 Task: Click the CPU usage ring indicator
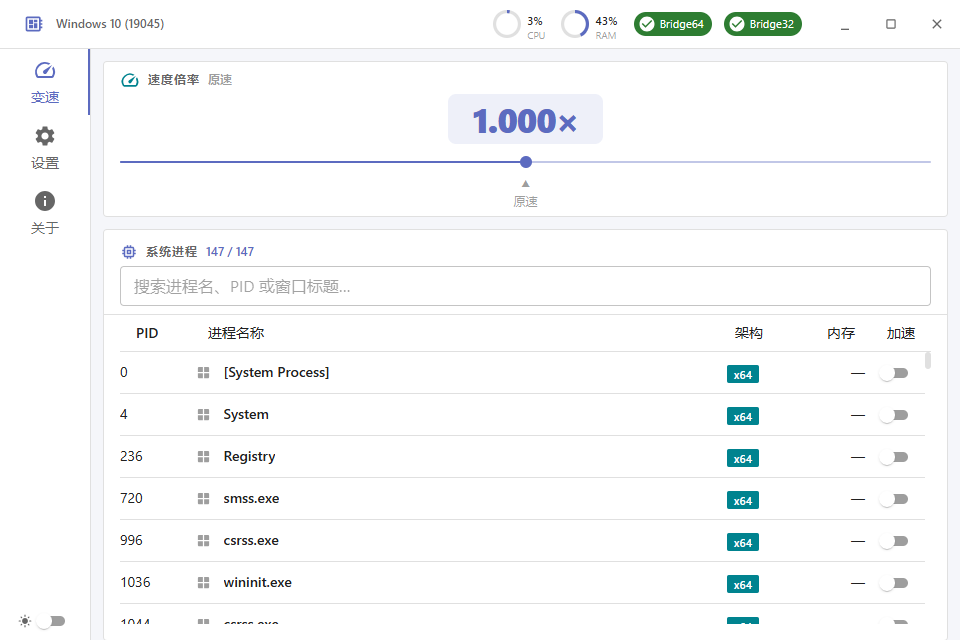tap(507, 24)
